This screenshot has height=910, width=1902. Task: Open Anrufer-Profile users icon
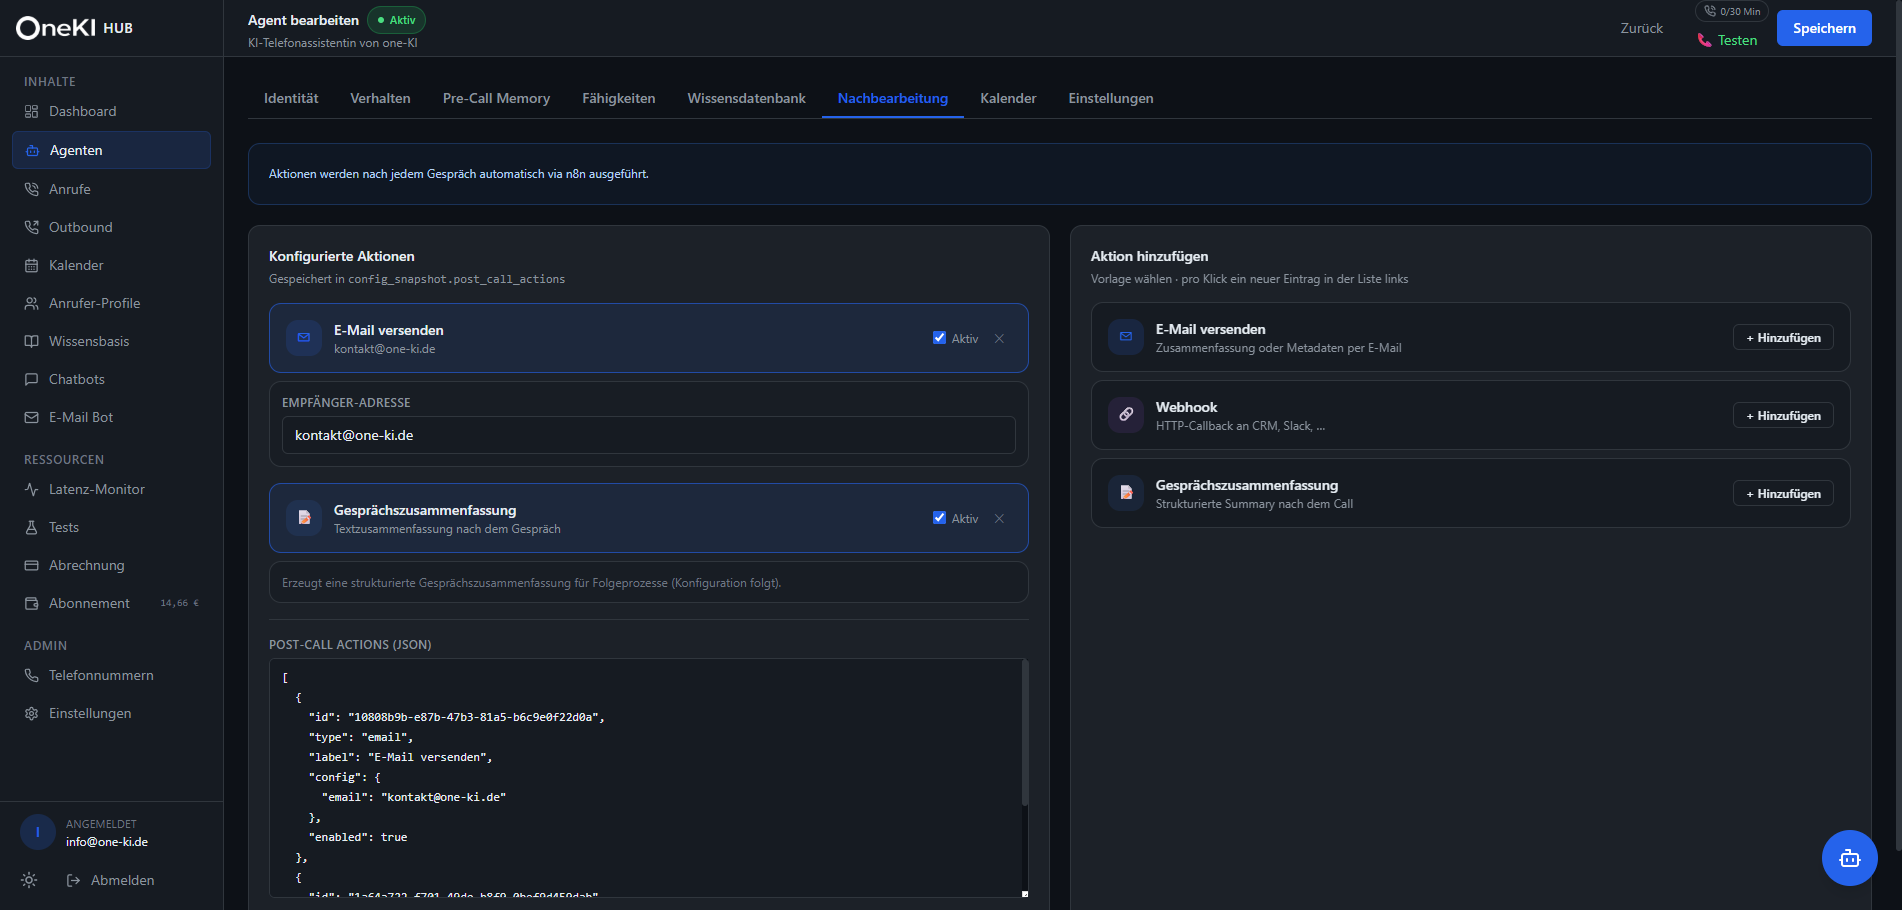coord(32,303)
